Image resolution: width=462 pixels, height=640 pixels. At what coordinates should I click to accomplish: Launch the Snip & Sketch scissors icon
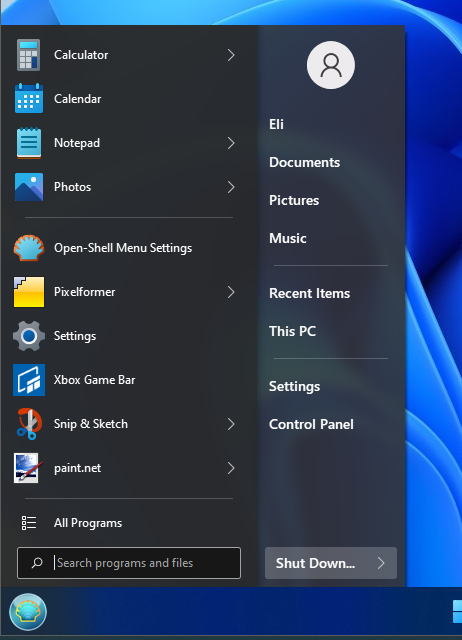pos(29,424)
